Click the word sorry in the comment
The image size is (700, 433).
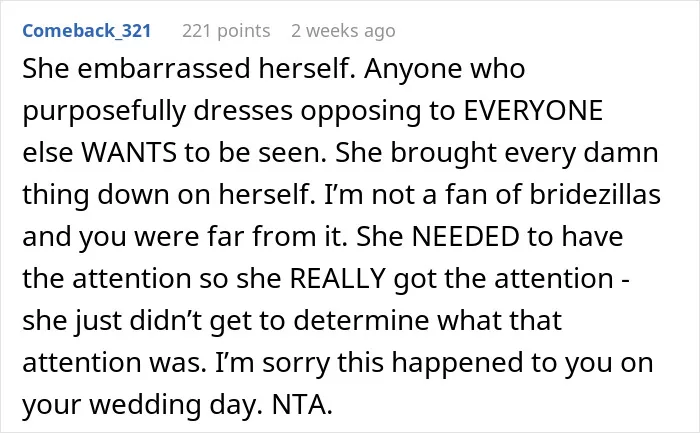pos(296,363)
